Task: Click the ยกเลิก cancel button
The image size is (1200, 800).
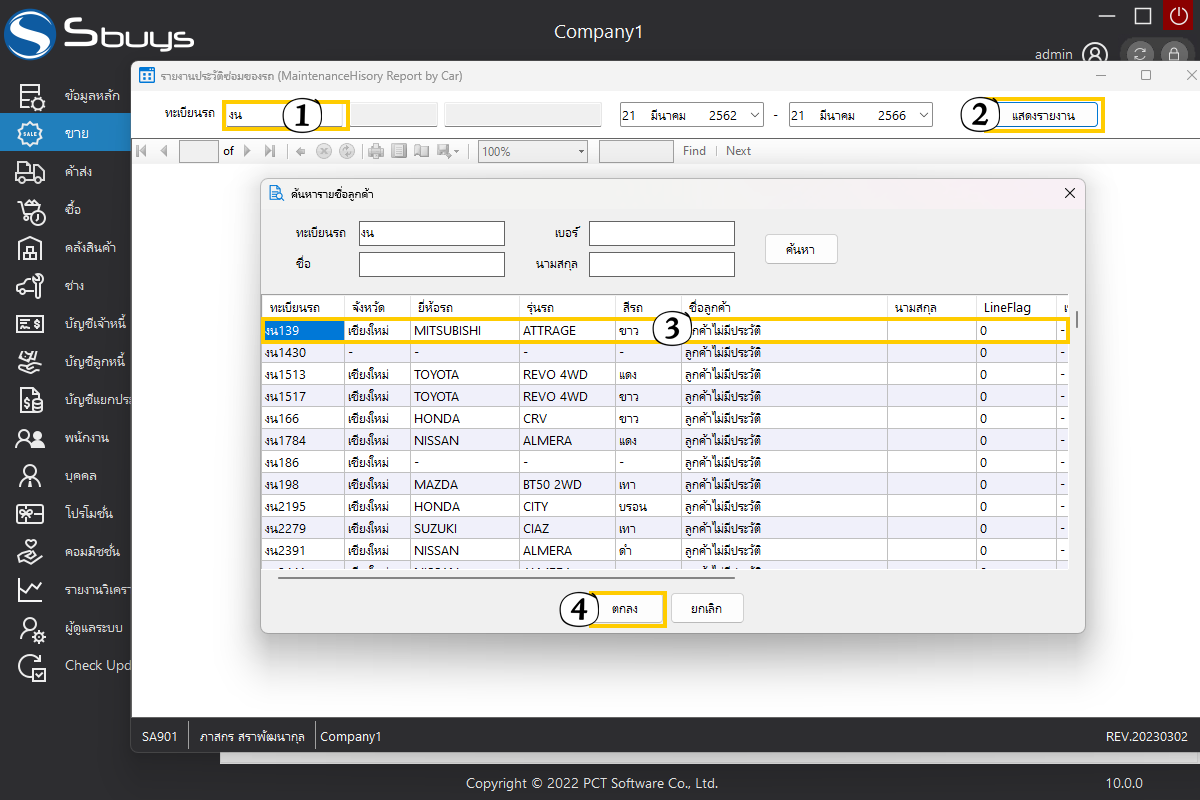Action: (707, 608)
